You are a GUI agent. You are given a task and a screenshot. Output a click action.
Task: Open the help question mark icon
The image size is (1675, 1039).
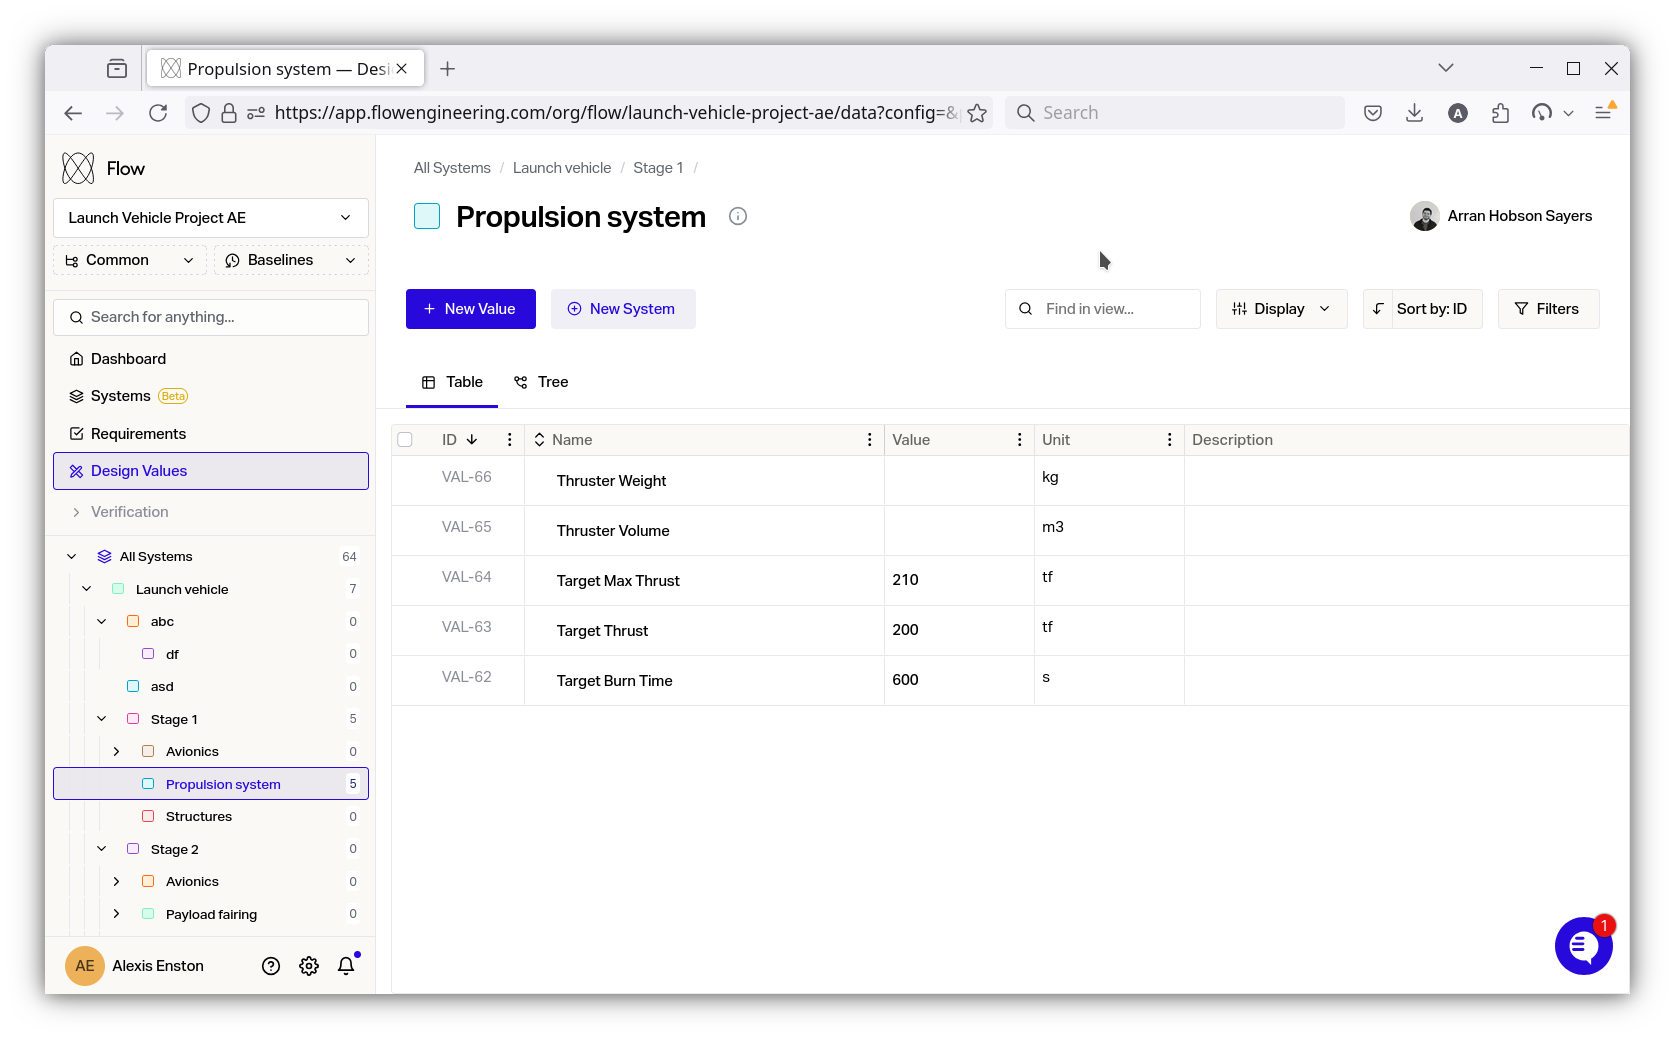point(271,966)
